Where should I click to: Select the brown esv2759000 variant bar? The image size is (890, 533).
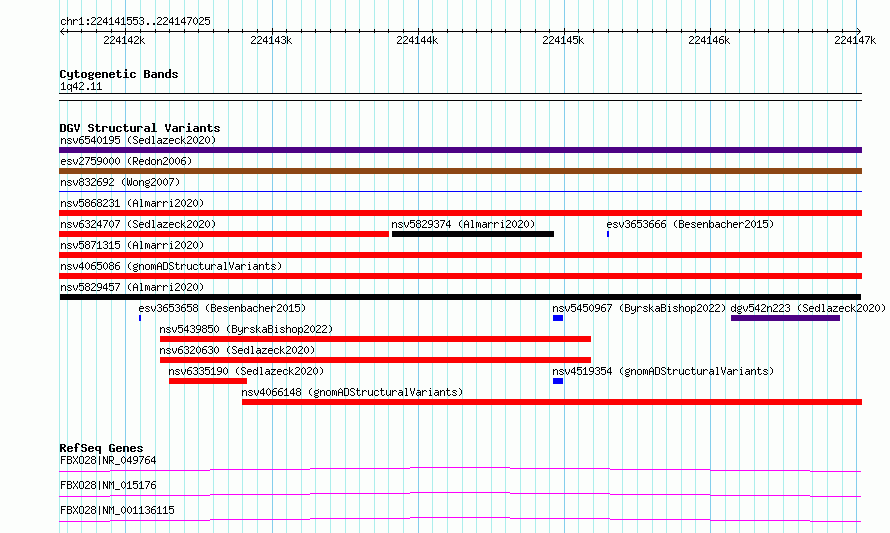pos(460,171)
